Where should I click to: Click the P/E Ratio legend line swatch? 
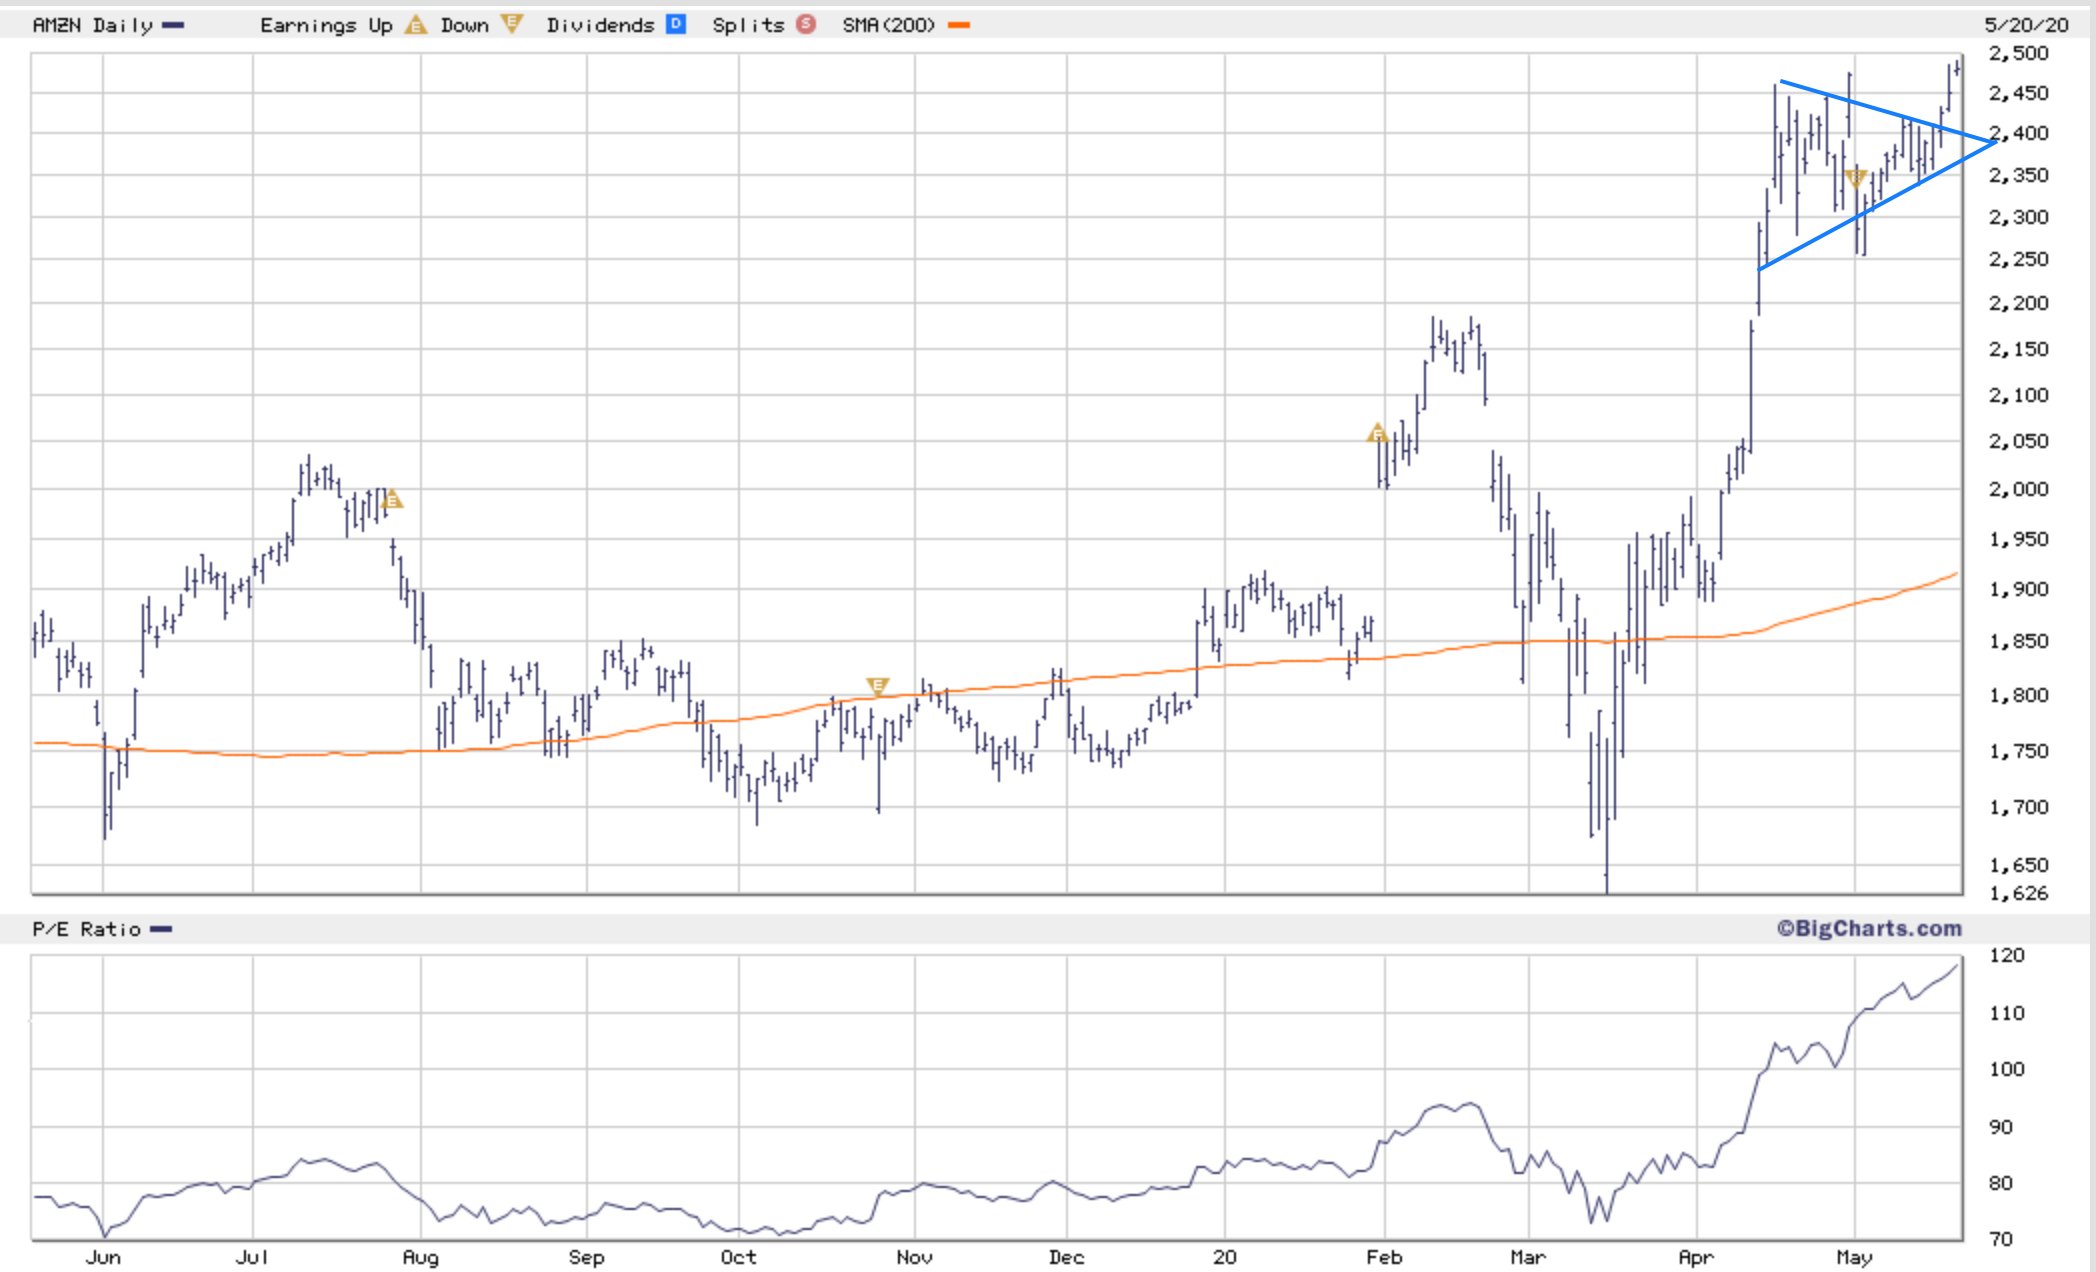point(161,929)
